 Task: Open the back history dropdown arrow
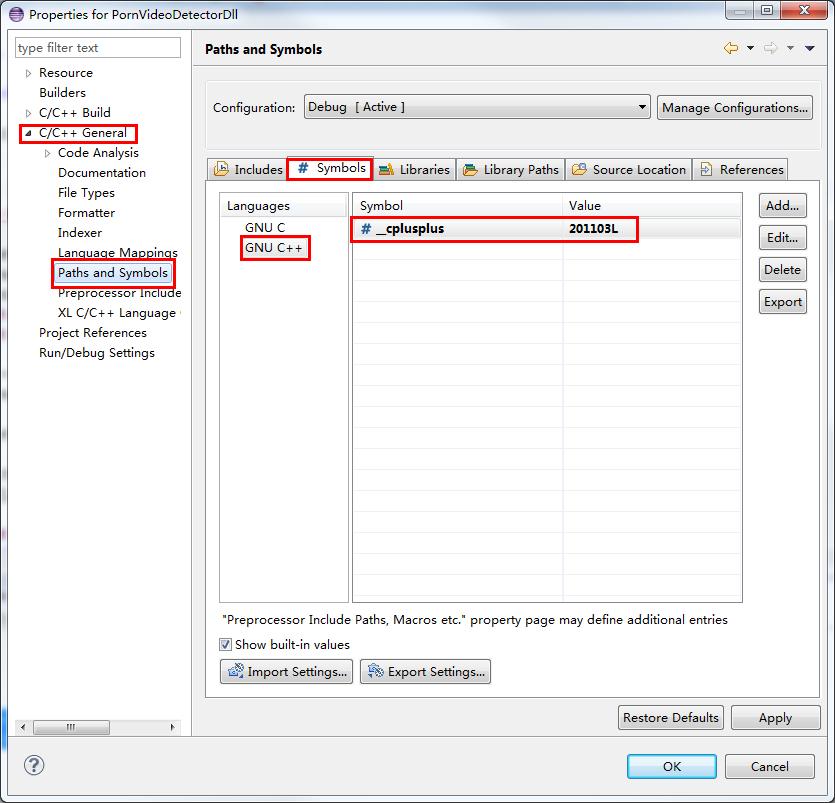tap(750, 48)
